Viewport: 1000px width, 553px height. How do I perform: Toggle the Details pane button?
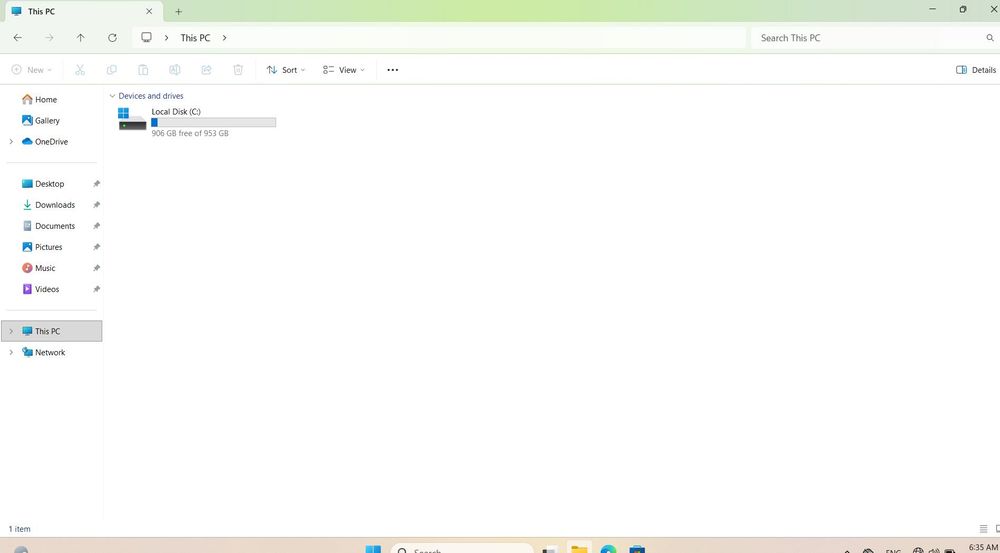coord(976,70)
